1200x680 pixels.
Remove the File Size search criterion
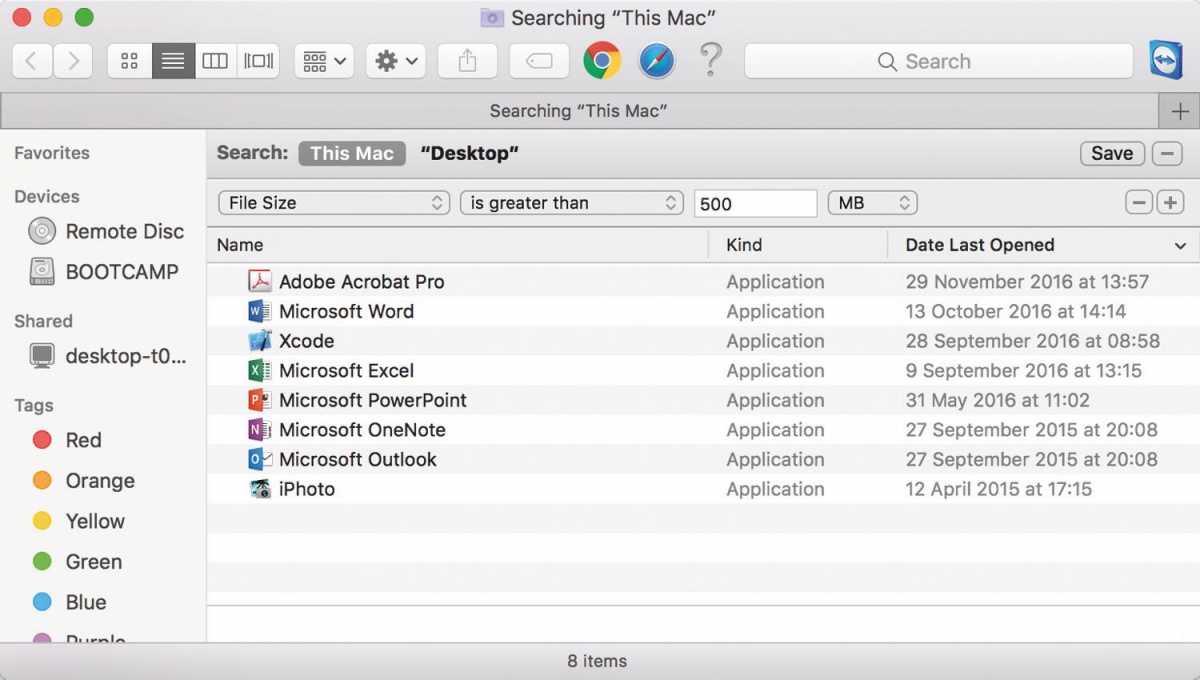click(1139, 203)
